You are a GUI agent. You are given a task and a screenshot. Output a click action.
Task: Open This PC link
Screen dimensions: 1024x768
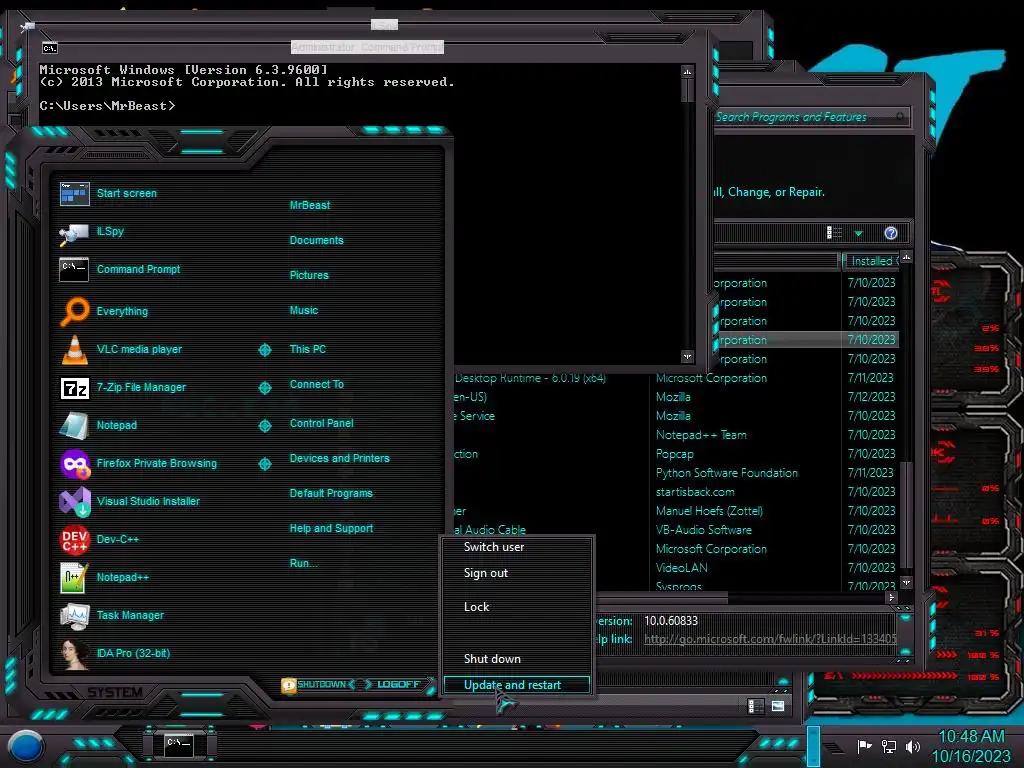tap(308, 349)
